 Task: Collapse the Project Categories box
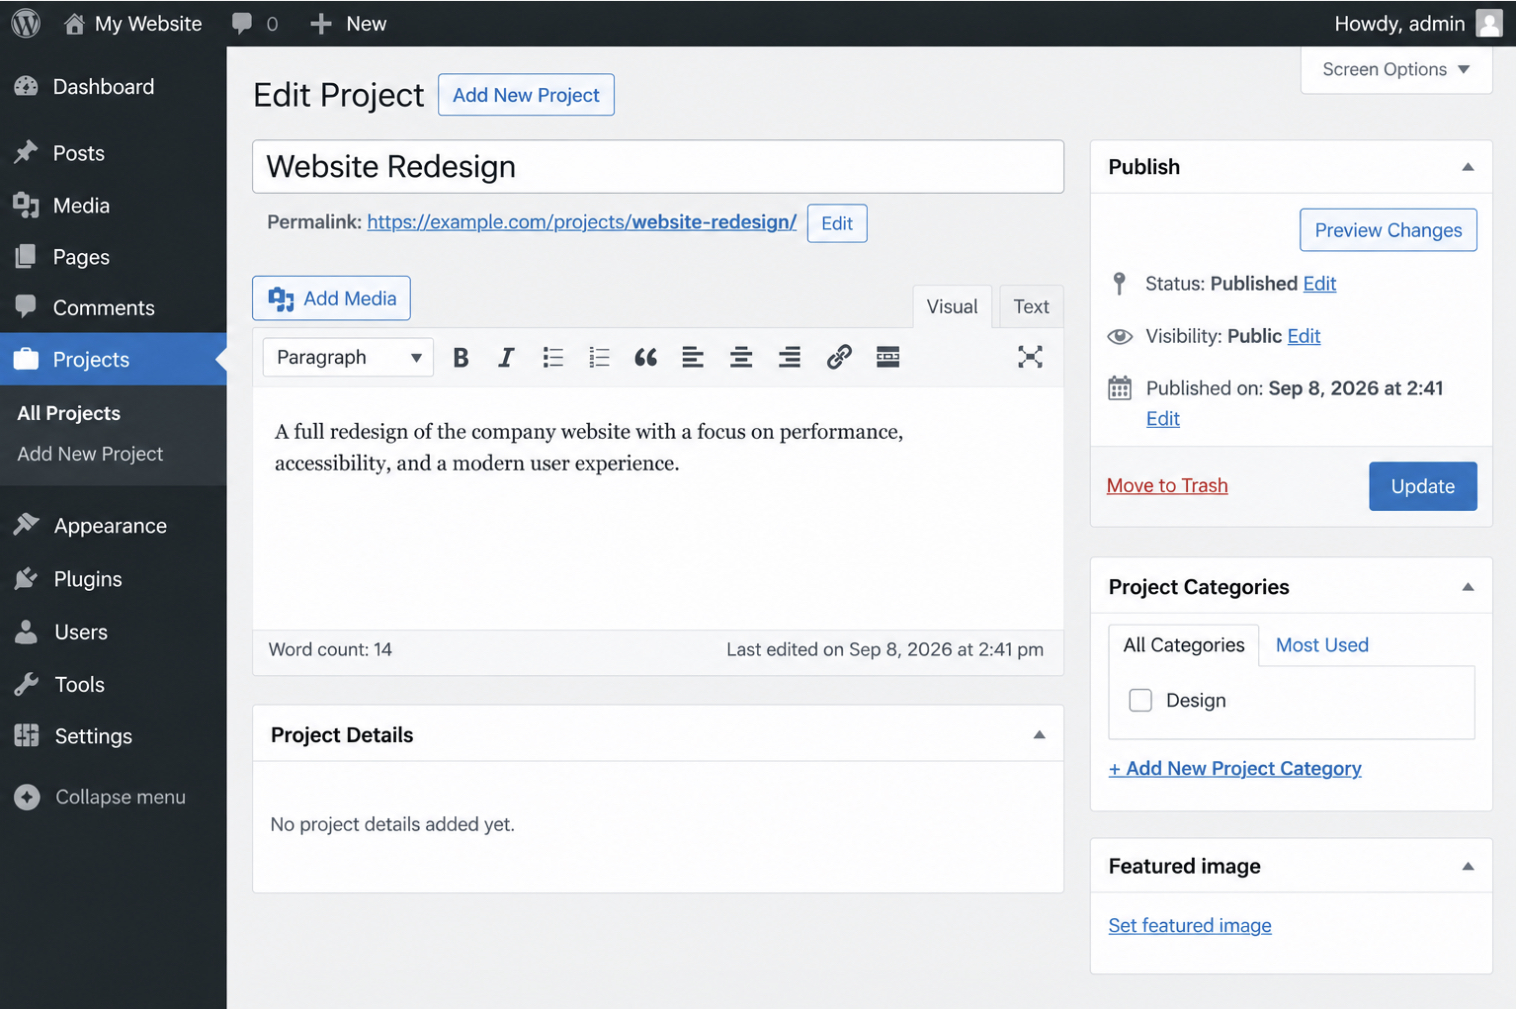pyautogui.click(x=1468, y=587)
